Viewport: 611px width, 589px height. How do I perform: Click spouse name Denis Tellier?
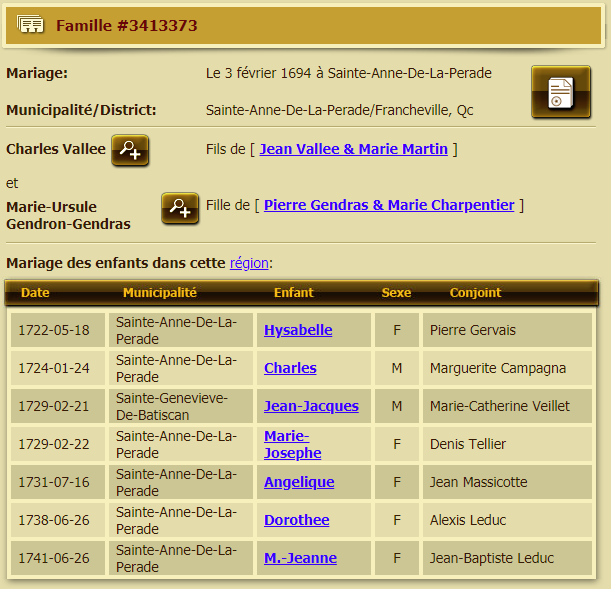pyautogui.click(x=468, y=444)
